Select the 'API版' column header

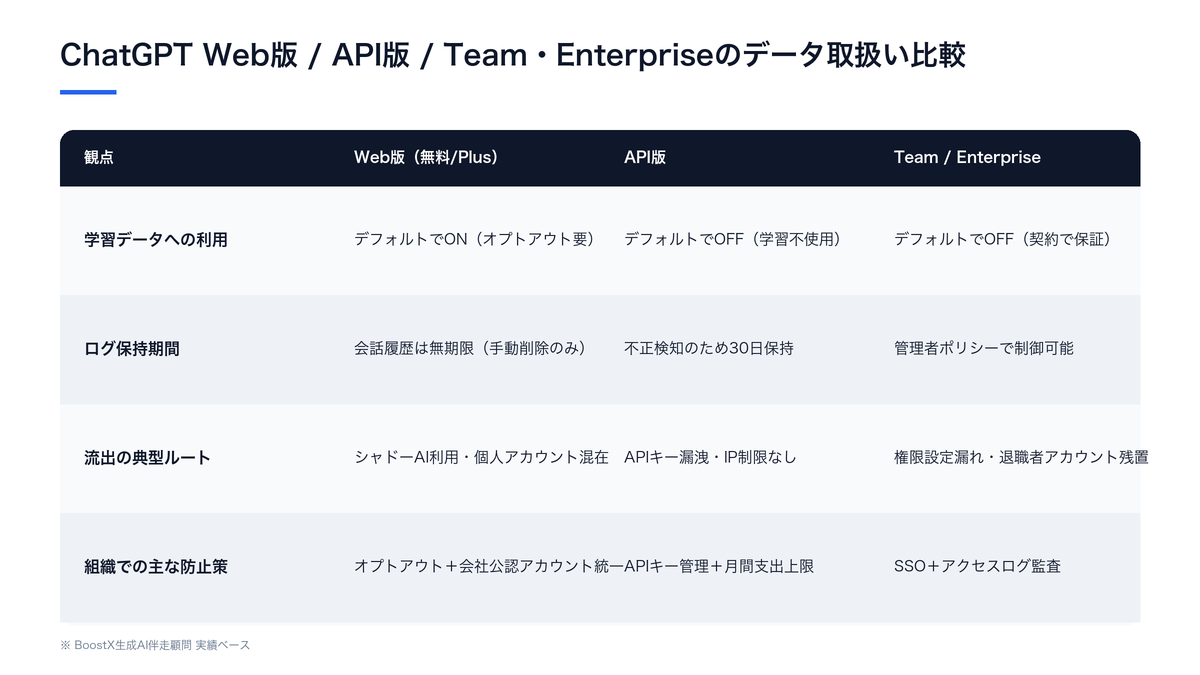(645, 157)
